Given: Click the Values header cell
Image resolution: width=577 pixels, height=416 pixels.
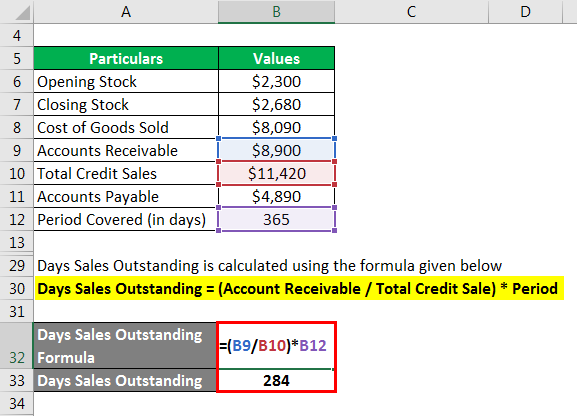Looking at the screenshot, I should [x=276, y=59].
